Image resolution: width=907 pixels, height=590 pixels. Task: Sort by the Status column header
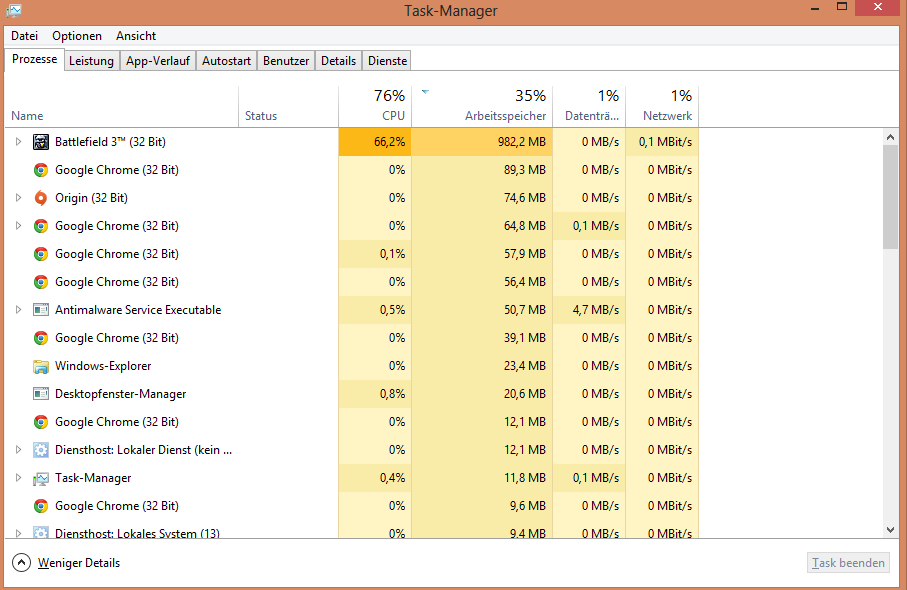tap(288, 107)
